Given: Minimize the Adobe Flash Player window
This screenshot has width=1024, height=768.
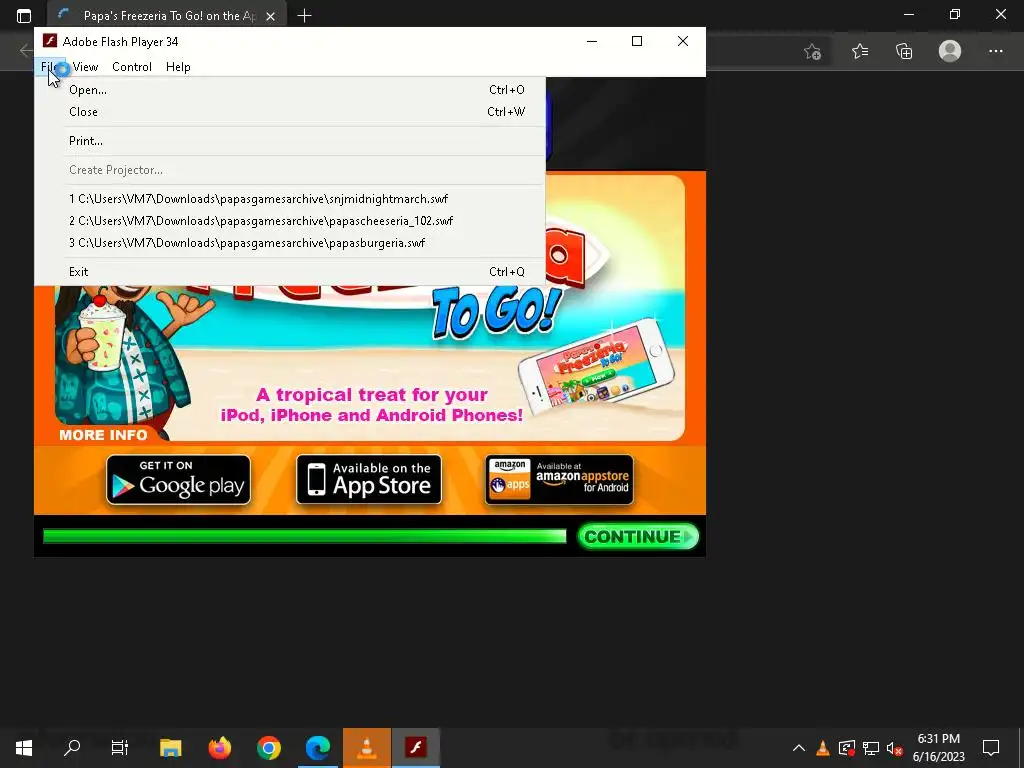Looking at the screenshot, I should [592, 41].
